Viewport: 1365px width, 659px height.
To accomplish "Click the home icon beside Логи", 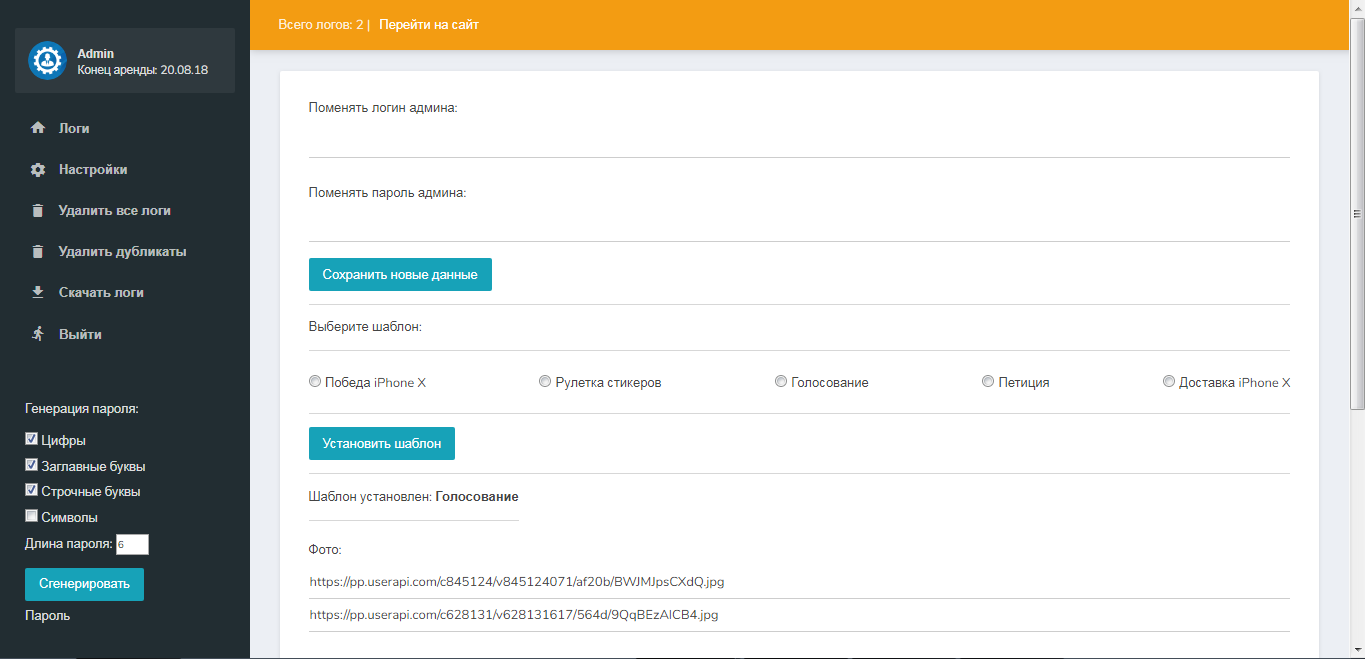I will coord(38,128).
